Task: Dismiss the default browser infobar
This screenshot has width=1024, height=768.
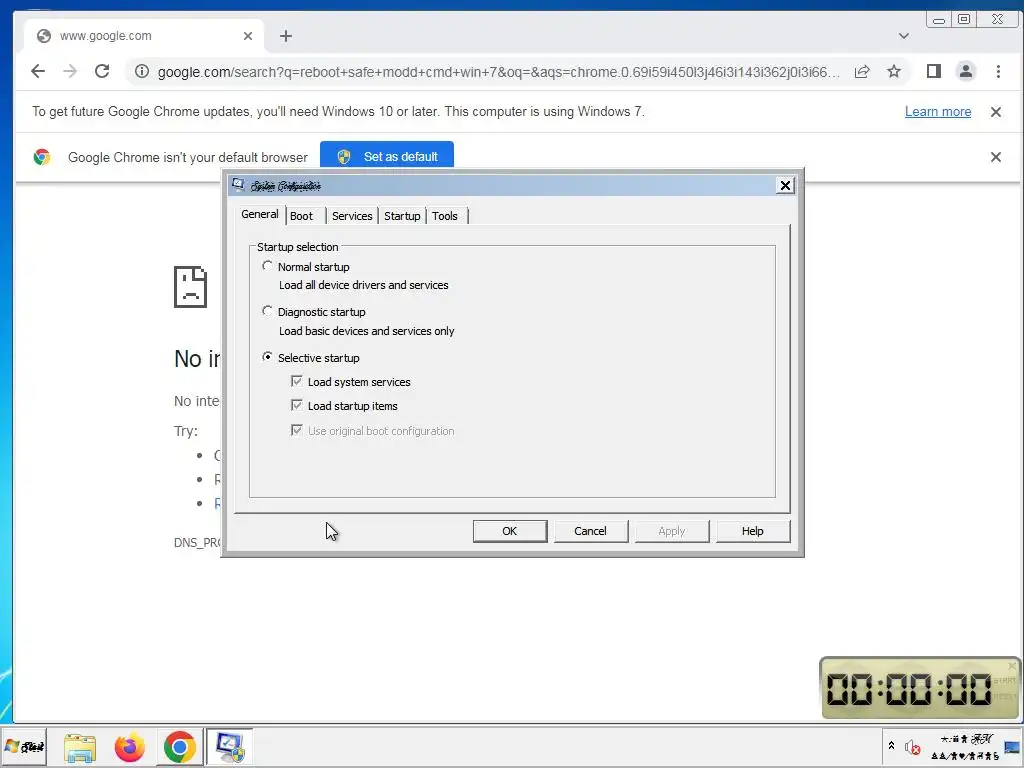Action: [x=995, y=157]
